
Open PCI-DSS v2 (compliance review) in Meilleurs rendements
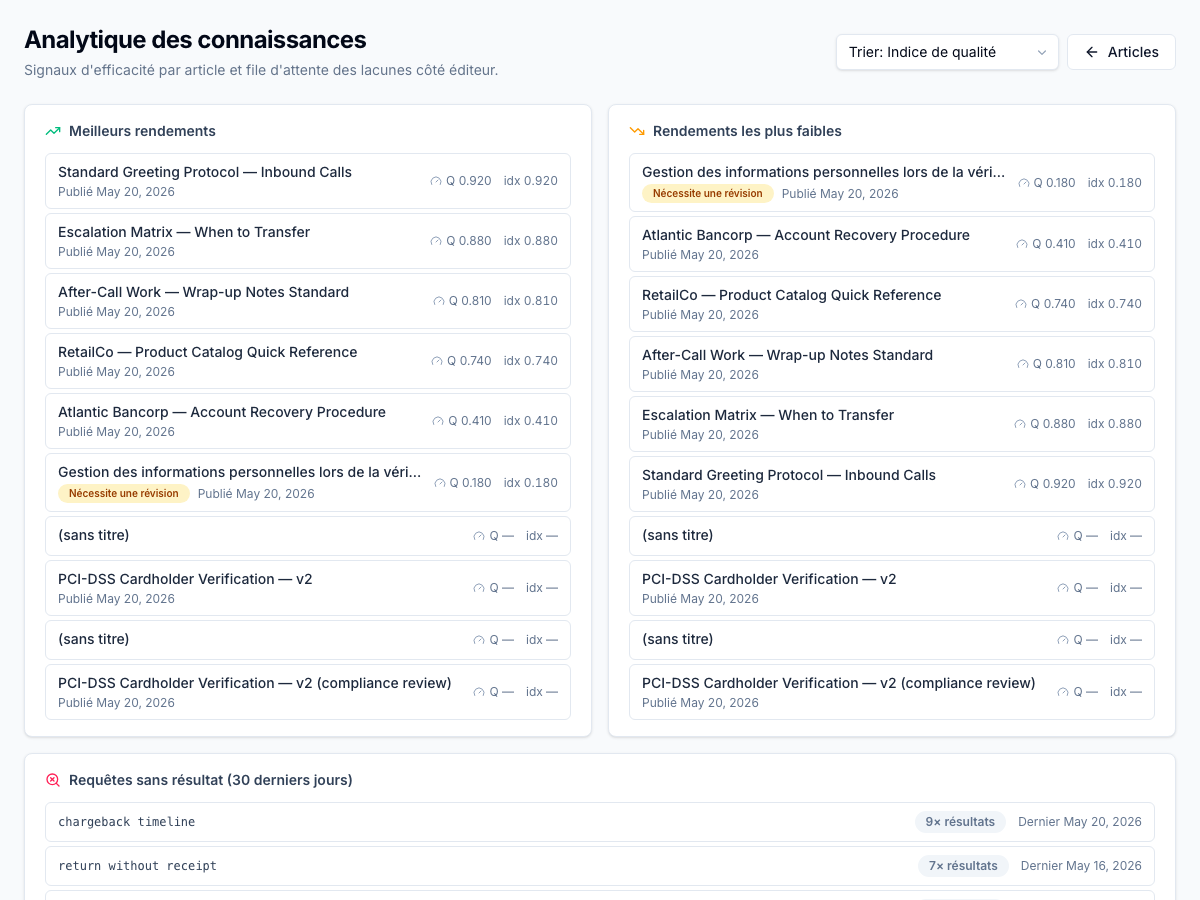click(x=308, y=692)
